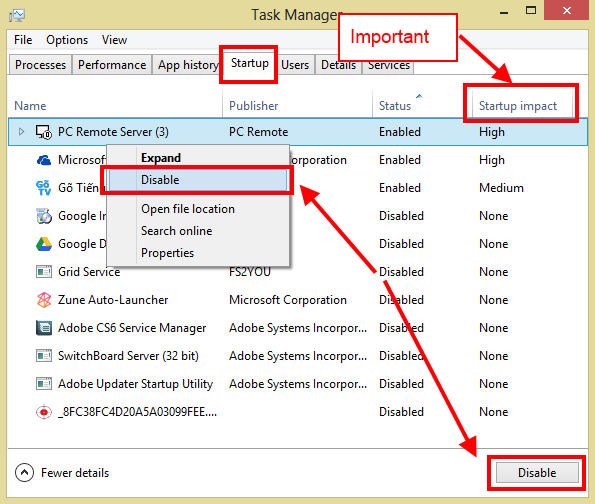Select SwitchBoard Server (32 bit) entry
Screen dimensions: 595x504
click(128, 356)
